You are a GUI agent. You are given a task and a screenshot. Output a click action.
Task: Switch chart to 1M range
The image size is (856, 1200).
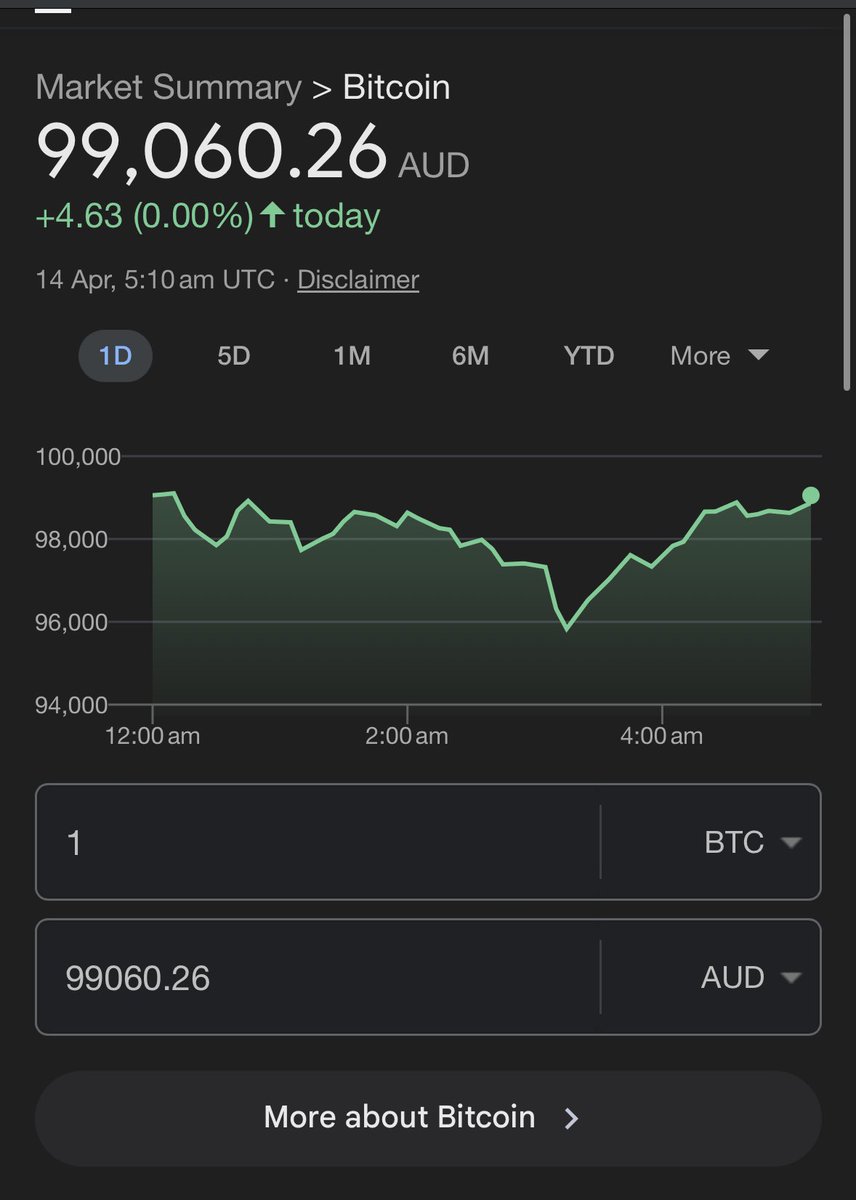click(x=352, y=356)
